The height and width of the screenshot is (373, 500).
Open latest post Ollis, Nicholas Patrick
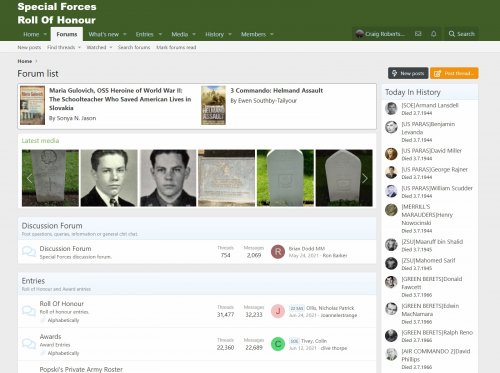pyautogui.click(x=330, y=308)
